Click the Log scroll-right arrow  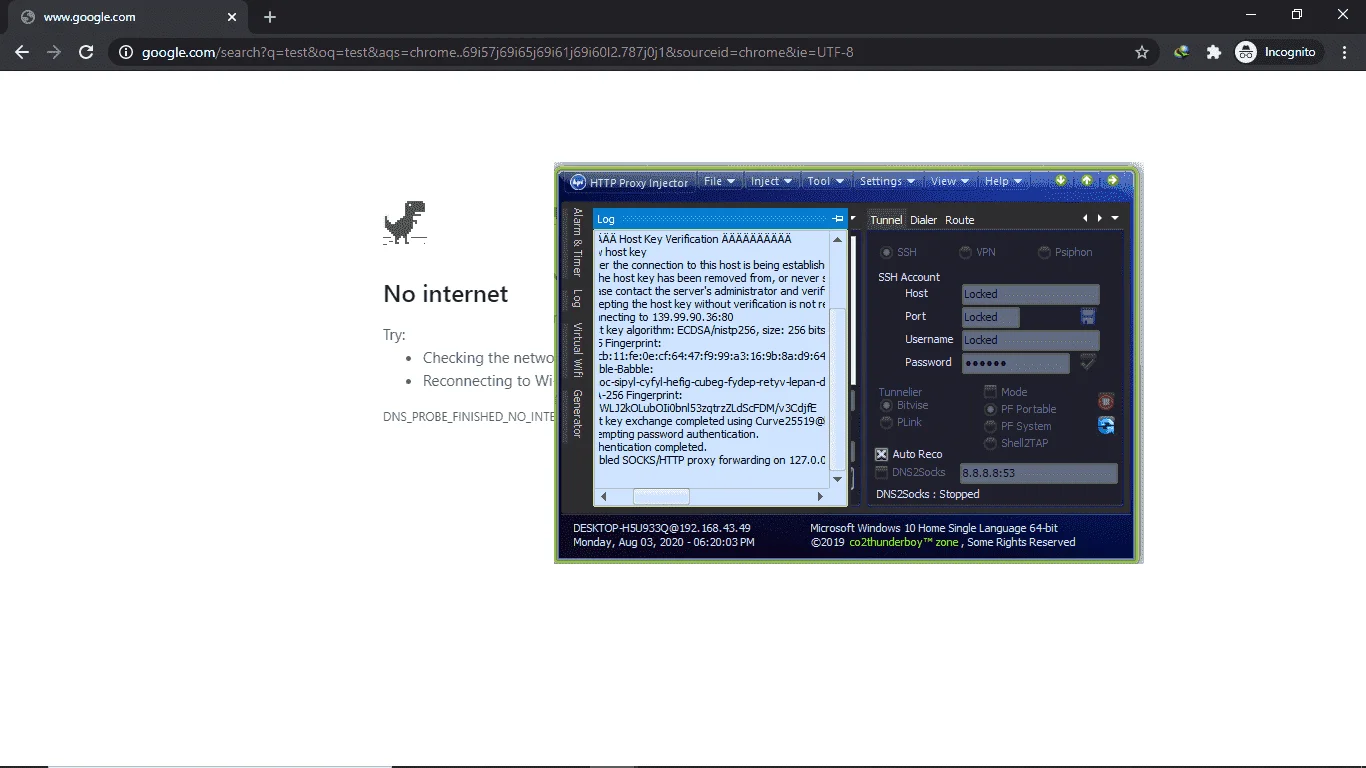[x=821, y=496]
